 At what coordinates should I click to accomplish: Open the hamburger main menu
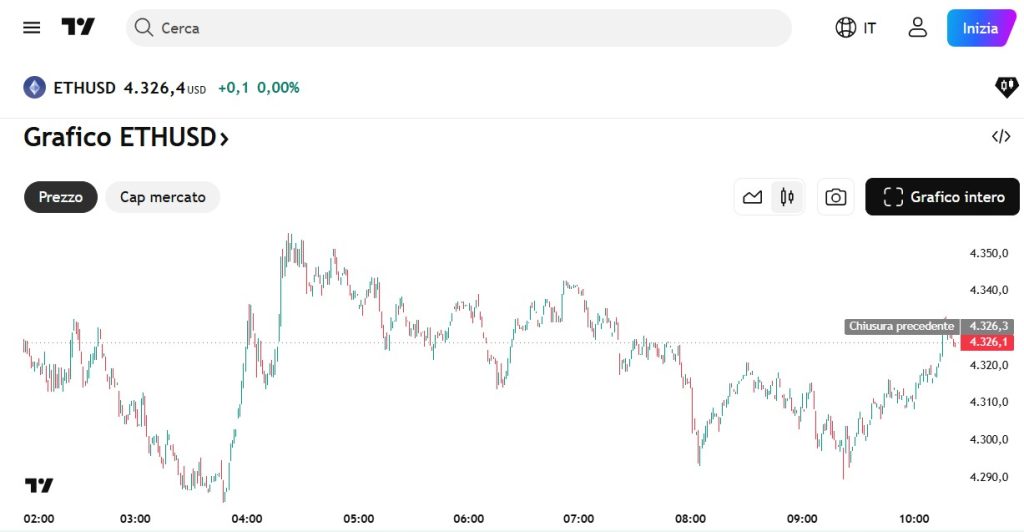click(x=32, y=27)
